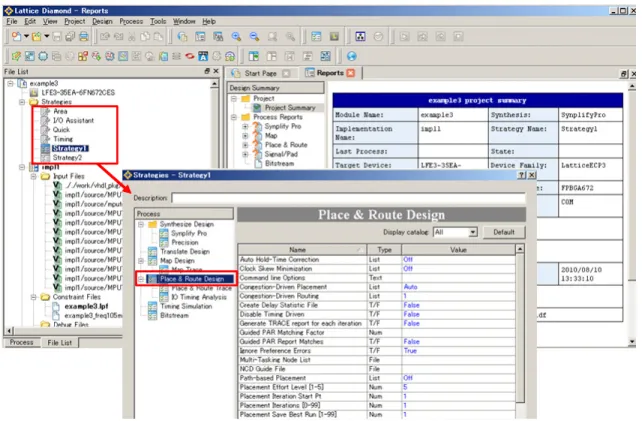Collapse Synthesize Design in Process tree
This screenshot has width=642, height=421.
pyautogui.click(x=141, y=224)
